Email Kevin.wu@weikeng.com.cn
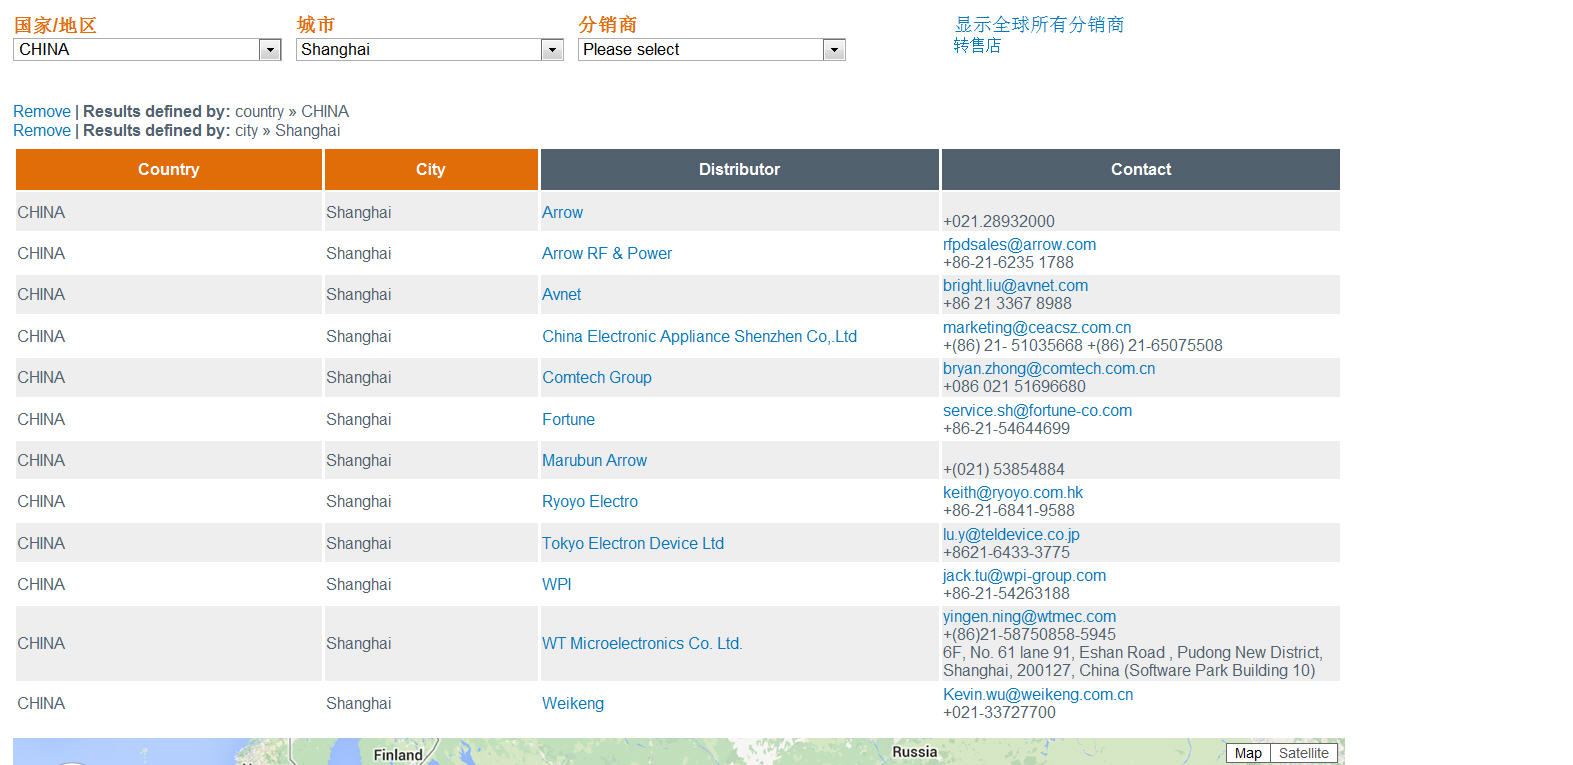 pos(1038,694)
